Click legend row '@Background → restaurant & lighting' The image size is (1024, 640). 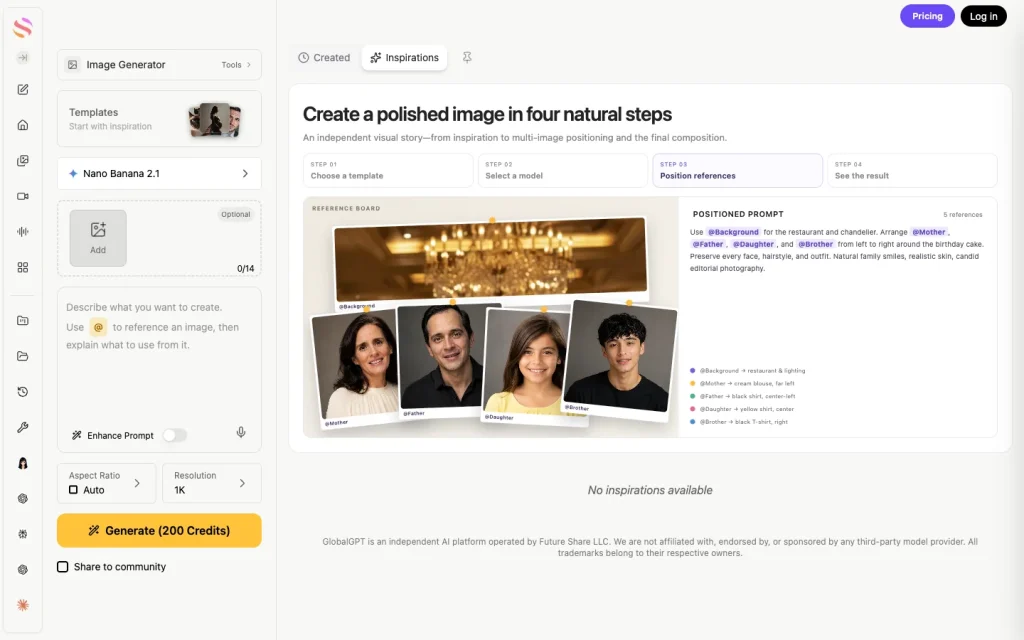point(748,371)
